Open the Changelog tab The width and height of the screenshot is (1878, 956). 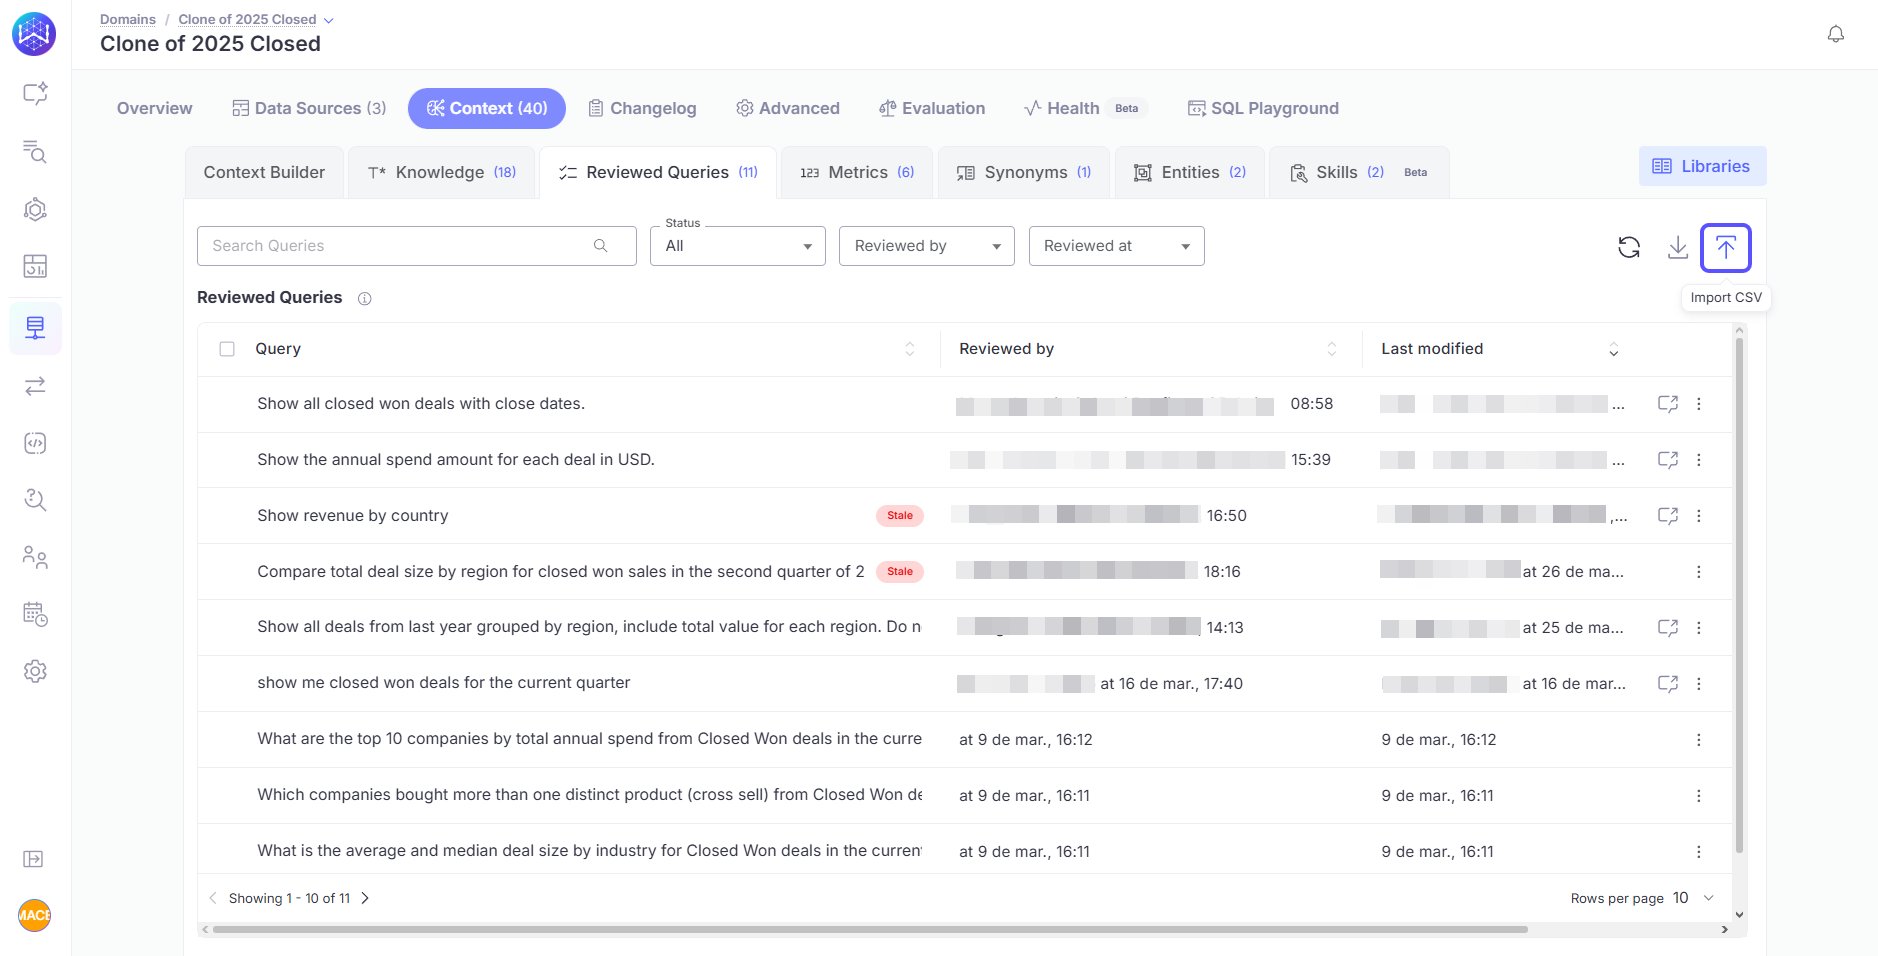tap(642, 108)
